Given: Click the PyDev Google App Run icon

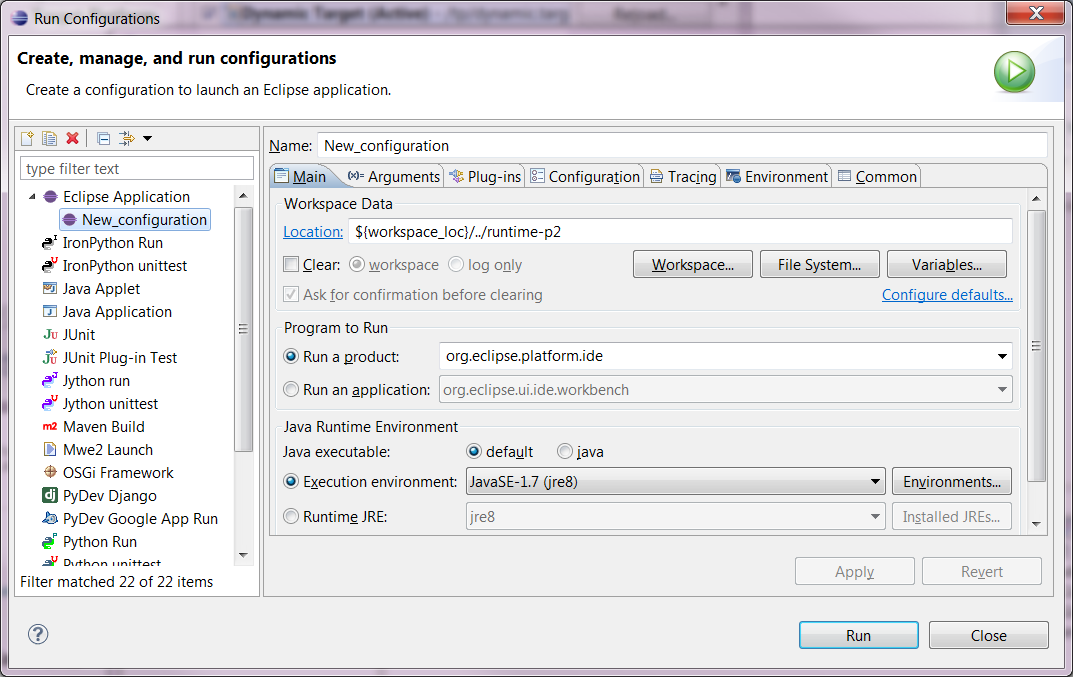Looking at the screenshot, I should click(50, 518).
